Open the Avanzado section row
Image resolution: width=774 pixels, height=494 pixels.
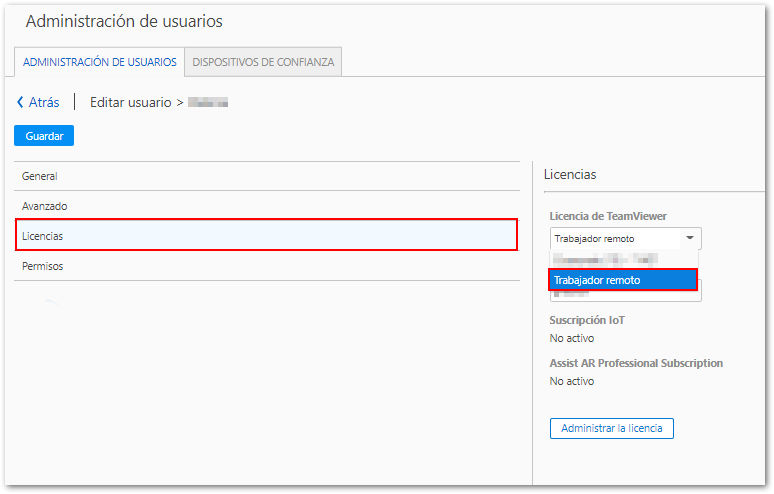pyautogui.click(x=267, y=206)
